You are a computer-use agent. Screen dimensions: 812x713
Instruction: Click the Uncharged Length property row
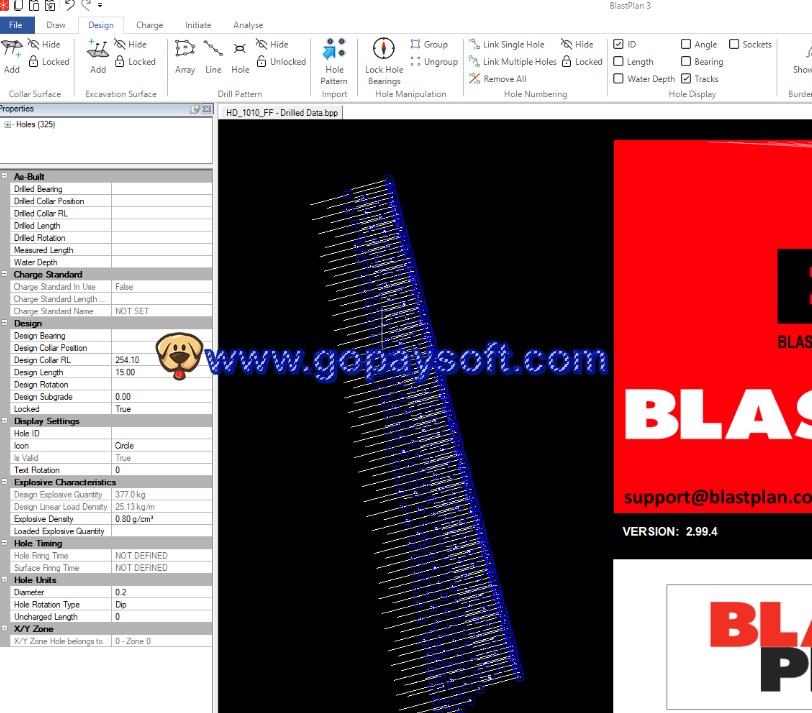click(x=111, y=617)
